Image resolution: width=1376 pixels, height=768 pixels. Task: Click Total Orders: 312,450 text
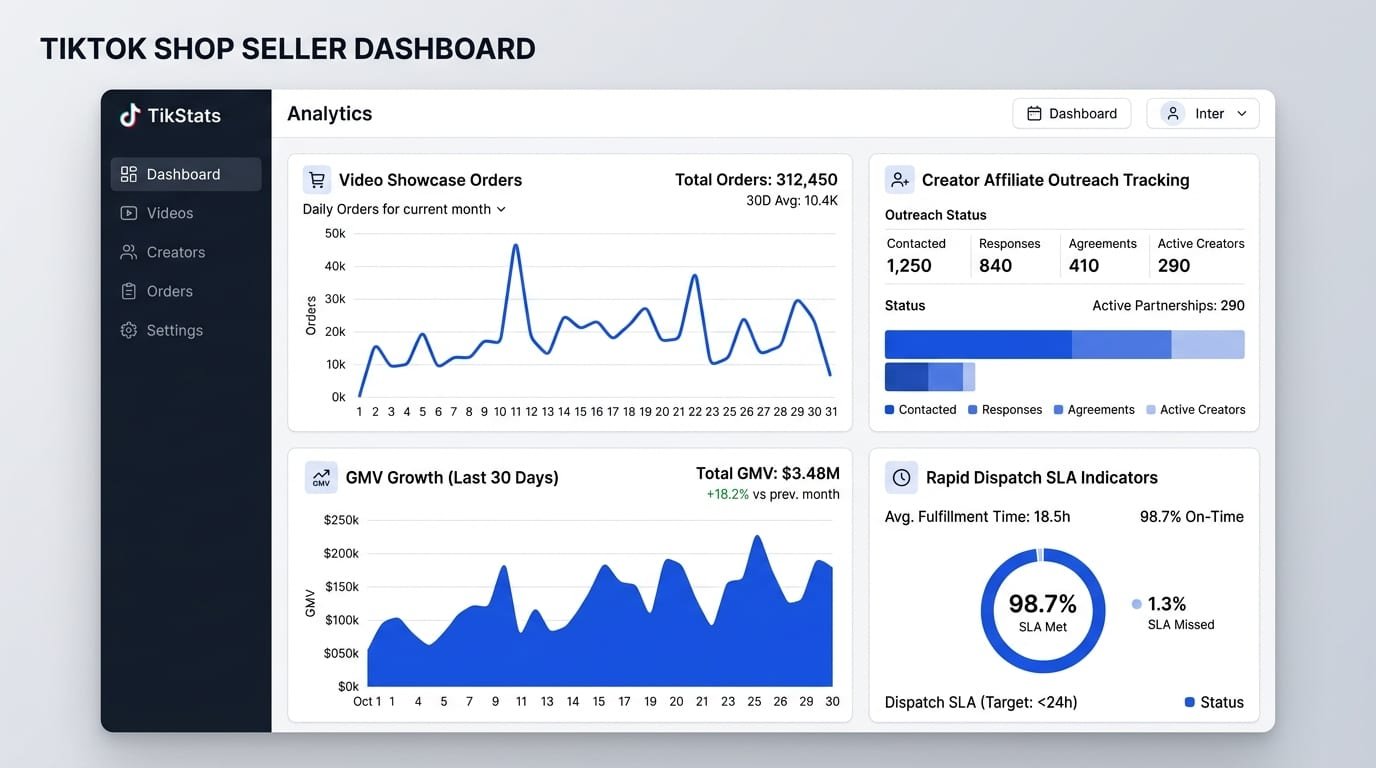756,180
